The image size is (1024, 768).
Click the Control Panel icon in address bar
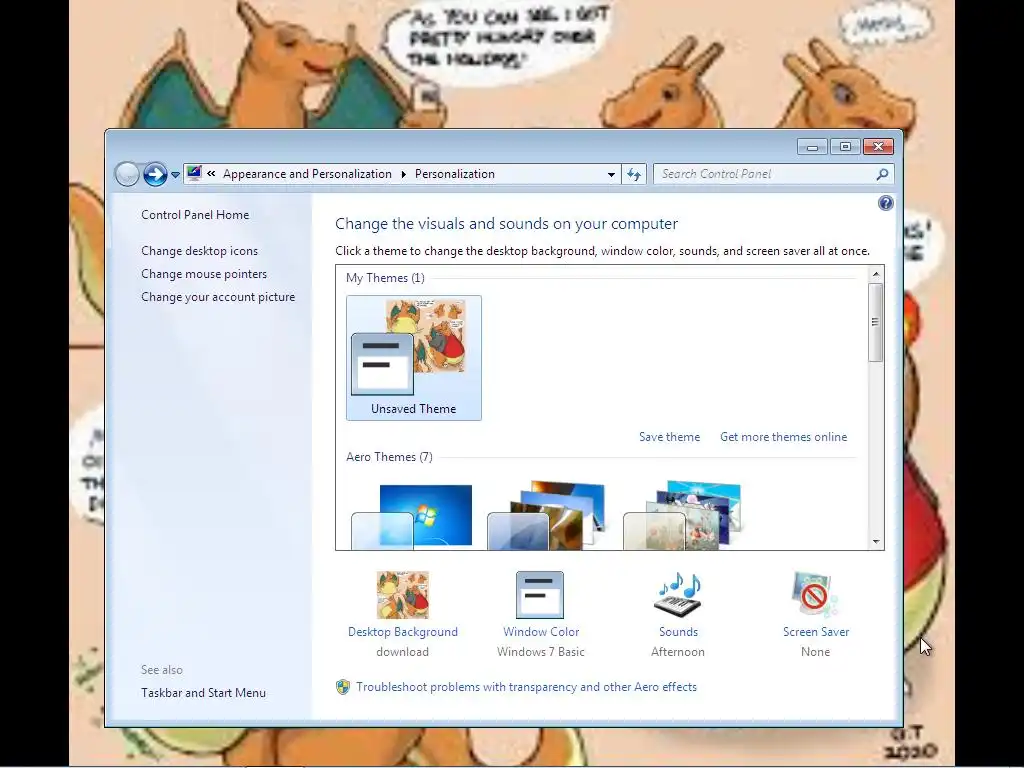(193, 173)
